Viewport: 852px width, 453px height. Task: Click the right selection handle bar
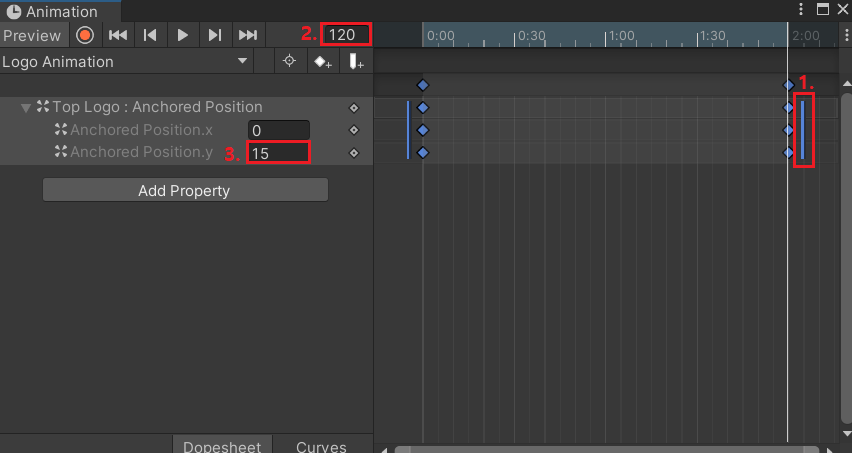pyautogui.click(x=803, y=130)
